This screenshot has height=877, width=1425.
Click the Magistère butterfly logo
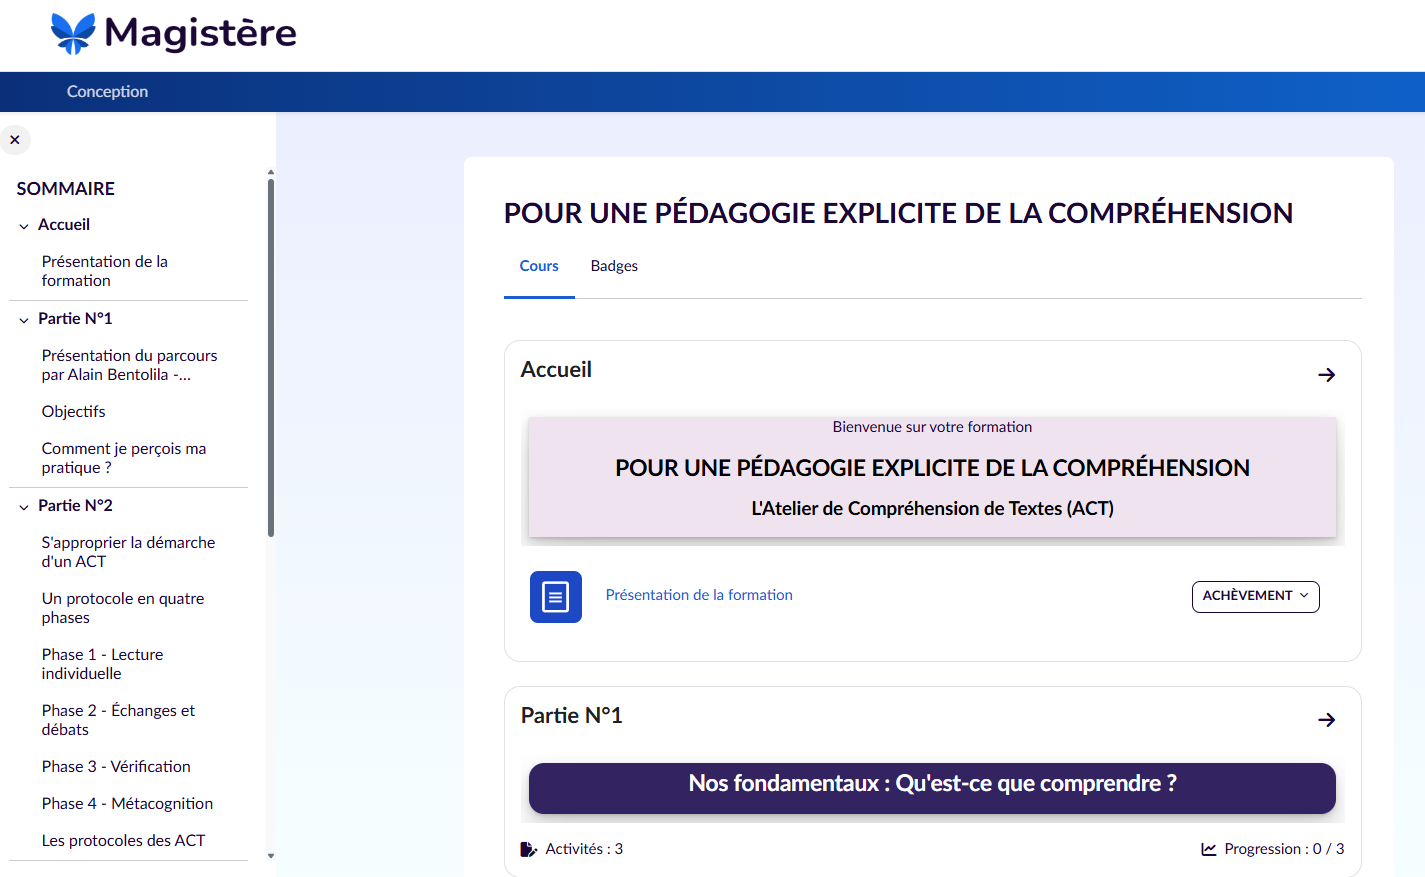click(x=71, y=33)
